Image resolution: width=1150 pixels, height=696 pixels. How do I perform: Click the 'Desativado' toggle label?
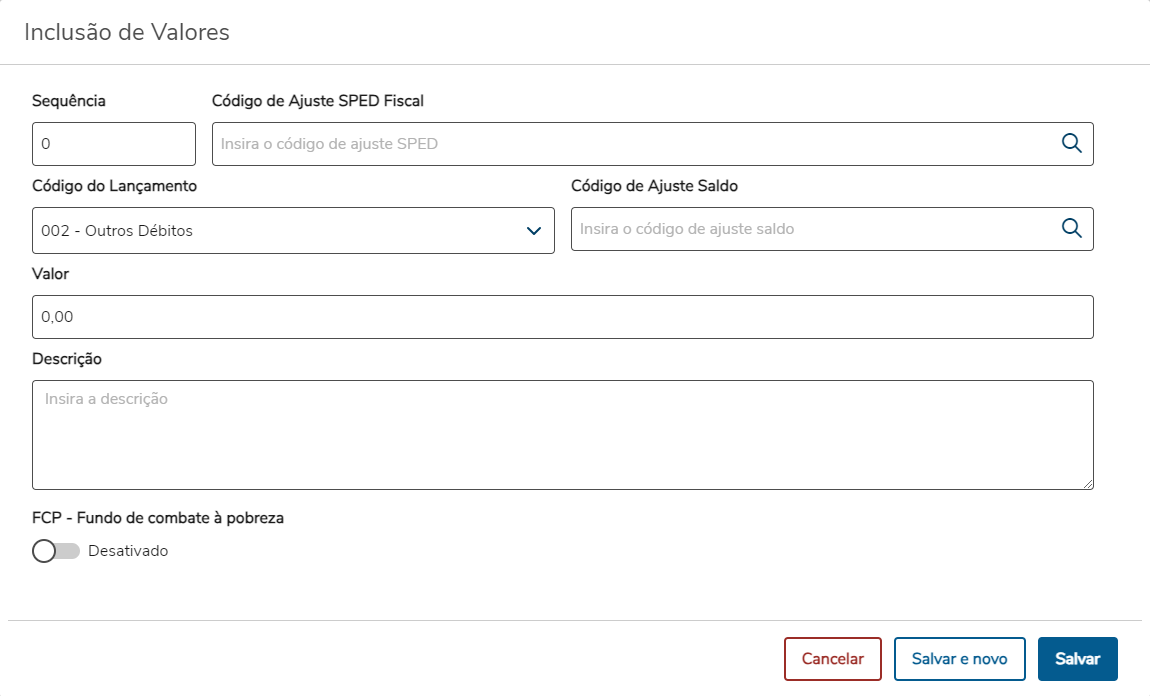(x=128, y=551)
